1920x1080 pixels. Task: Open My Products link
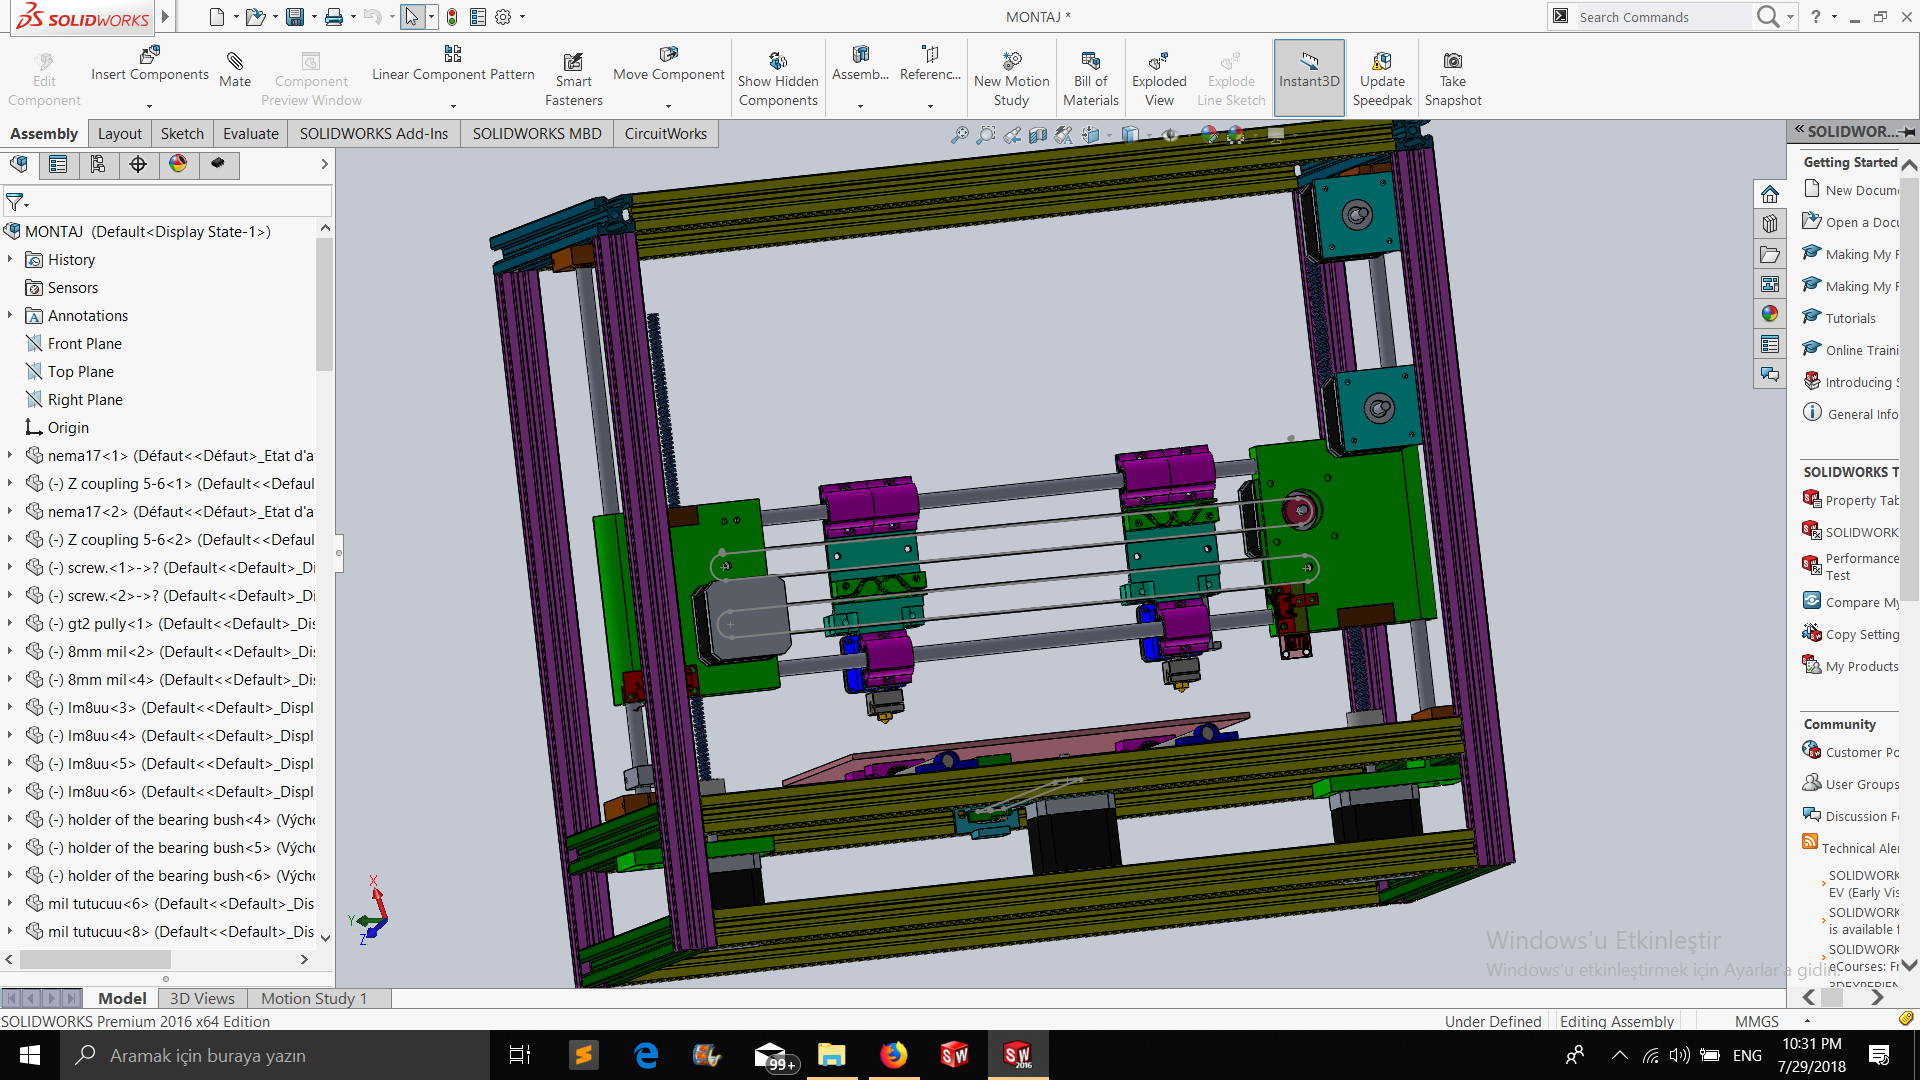tap(1861, 666)
